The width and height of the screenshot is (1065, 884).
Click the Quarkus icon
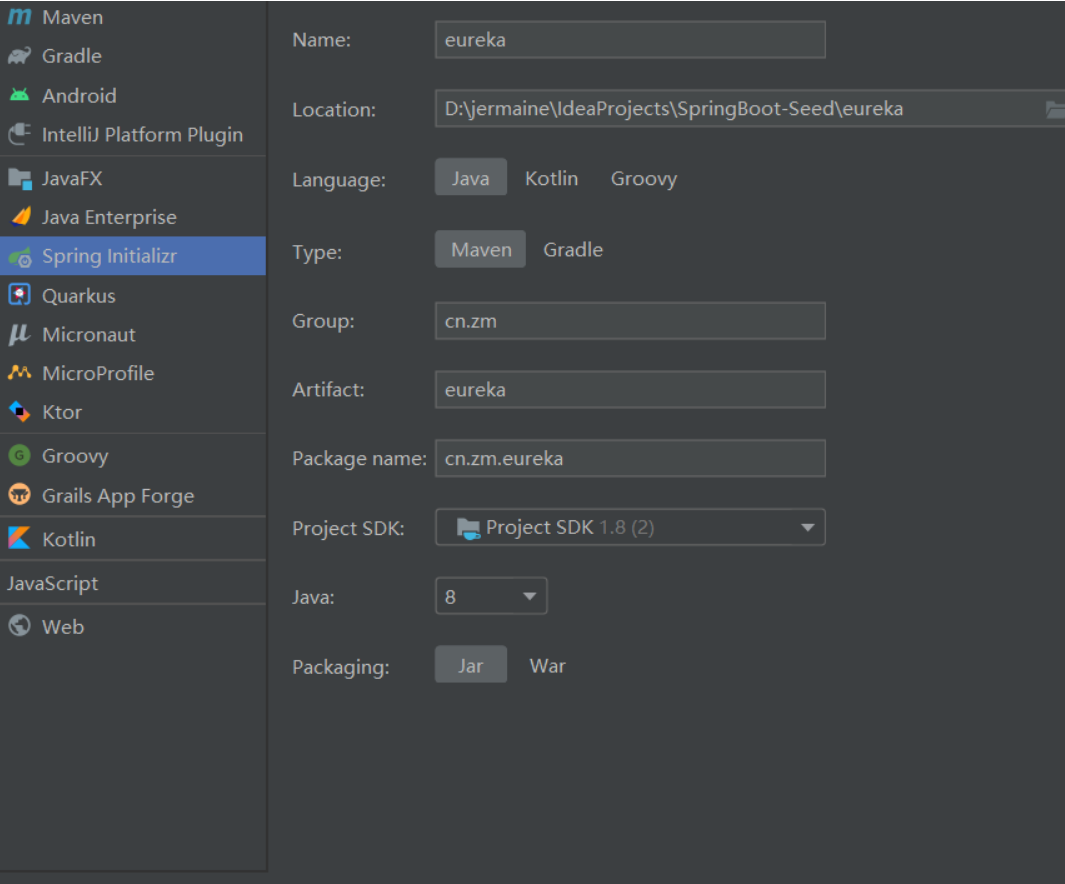20,295
